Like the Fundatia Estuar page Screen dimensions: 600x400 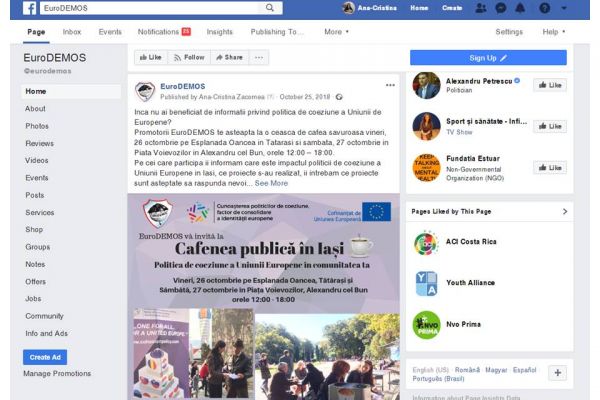tap(550, 168)
